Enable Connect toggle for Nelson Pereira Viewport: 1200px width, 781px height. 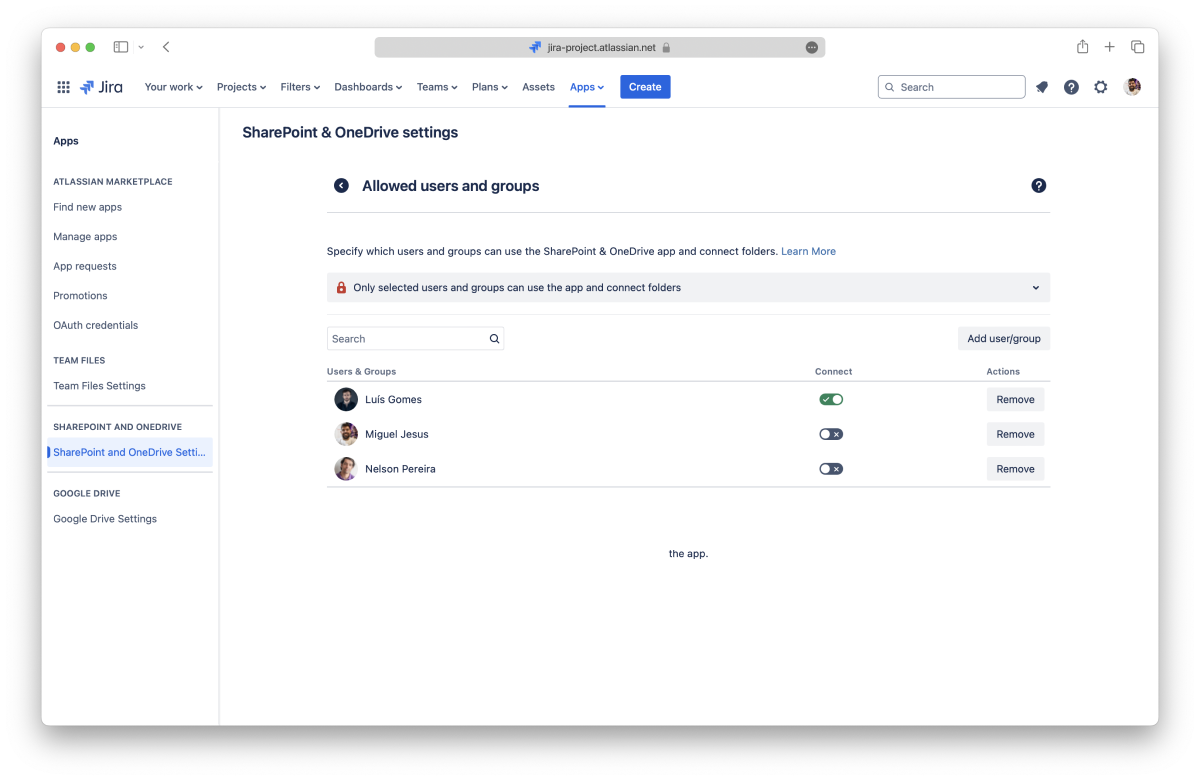(x=831, y=469)
